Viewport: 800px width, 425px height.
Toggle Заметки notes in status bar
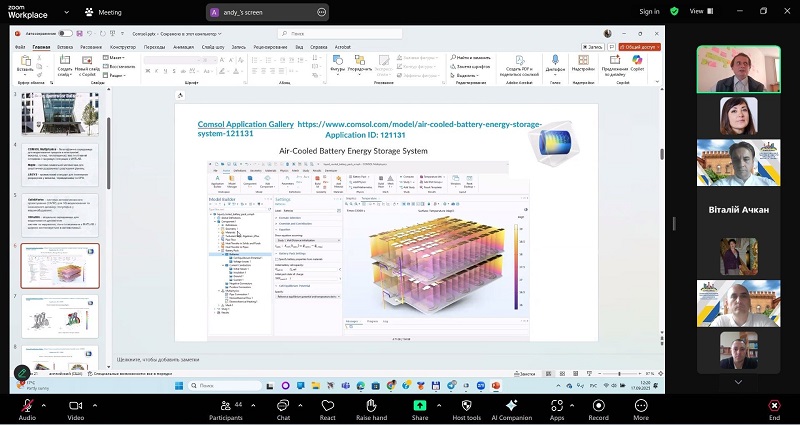(524, 374)
